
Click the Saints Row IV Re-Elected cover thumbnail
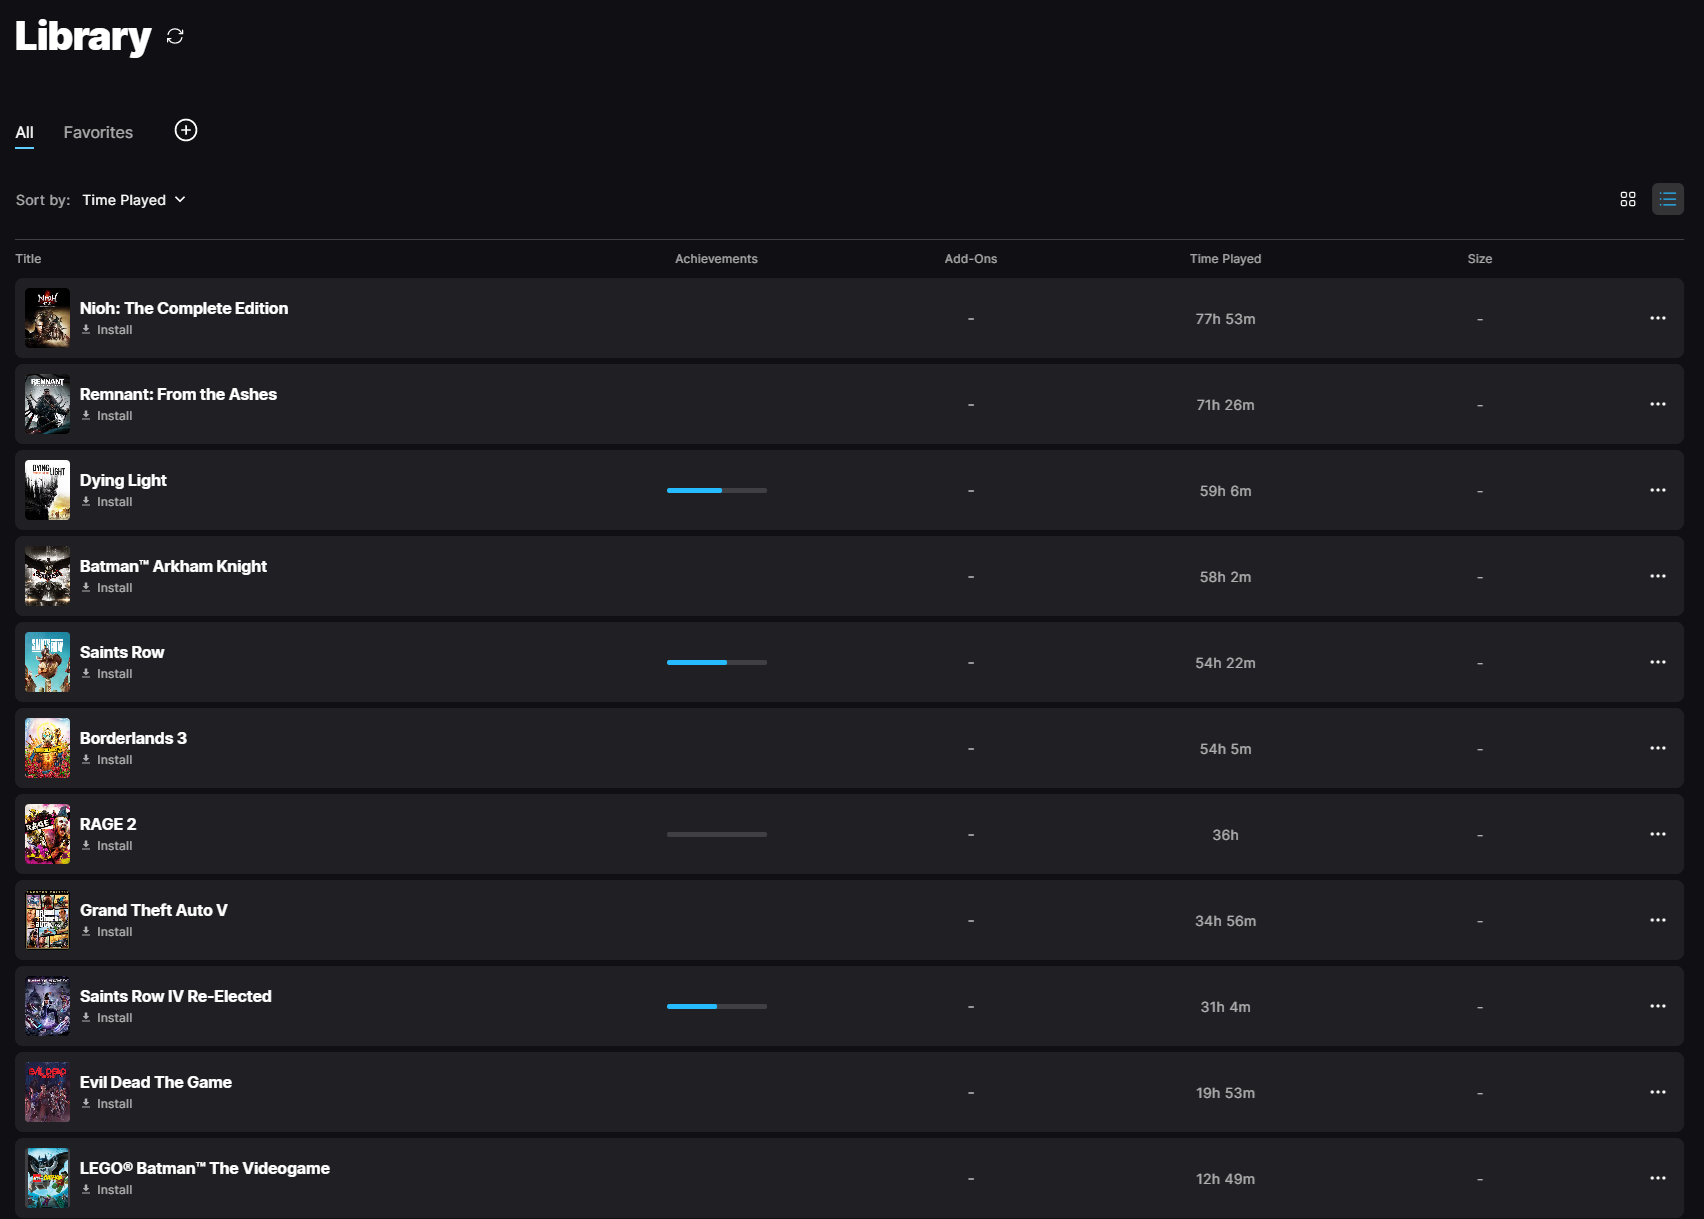[x=47, y=1006]
